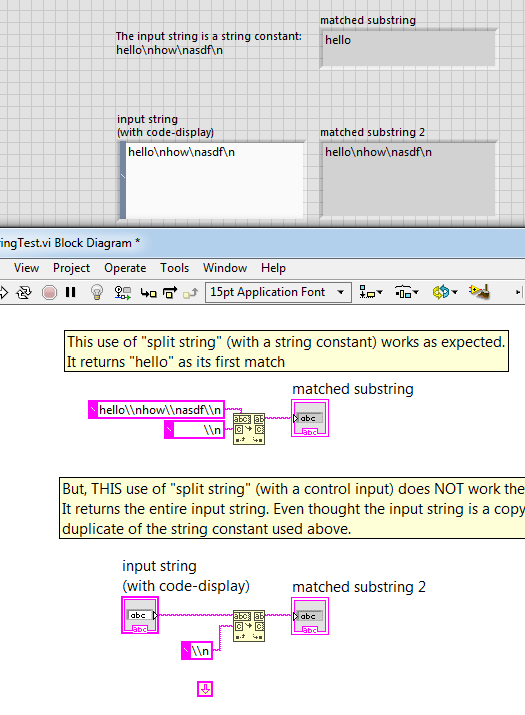Click the Step Into toolbar icon

point(148,293)
